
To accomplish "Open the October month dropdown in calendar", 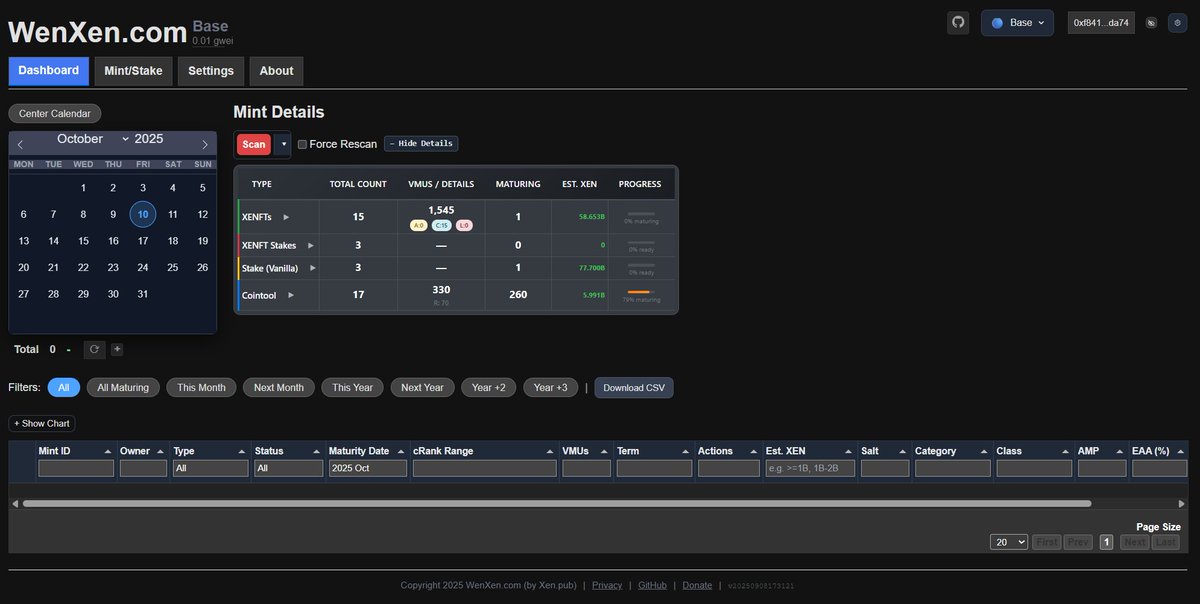I will coord(92,139).
